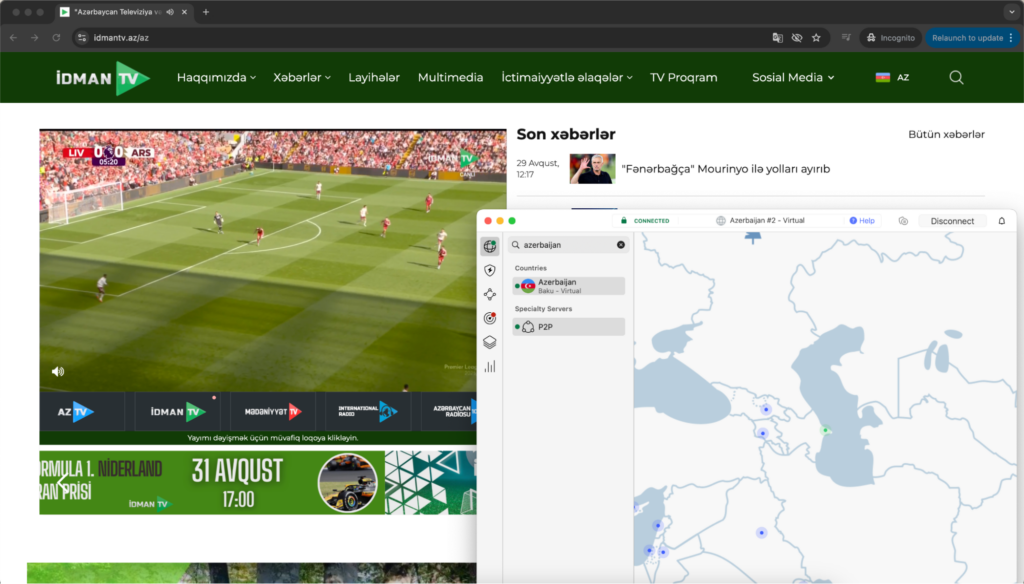1024x584 pixels.
Task: Open the Fənərbağça Mourinyo news headline
Action: coord(726,169)
